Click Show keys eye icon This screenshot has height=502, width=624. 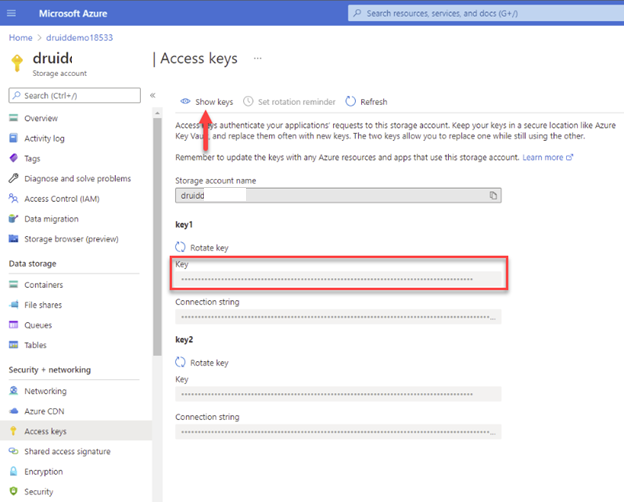(x=185, y=102)
